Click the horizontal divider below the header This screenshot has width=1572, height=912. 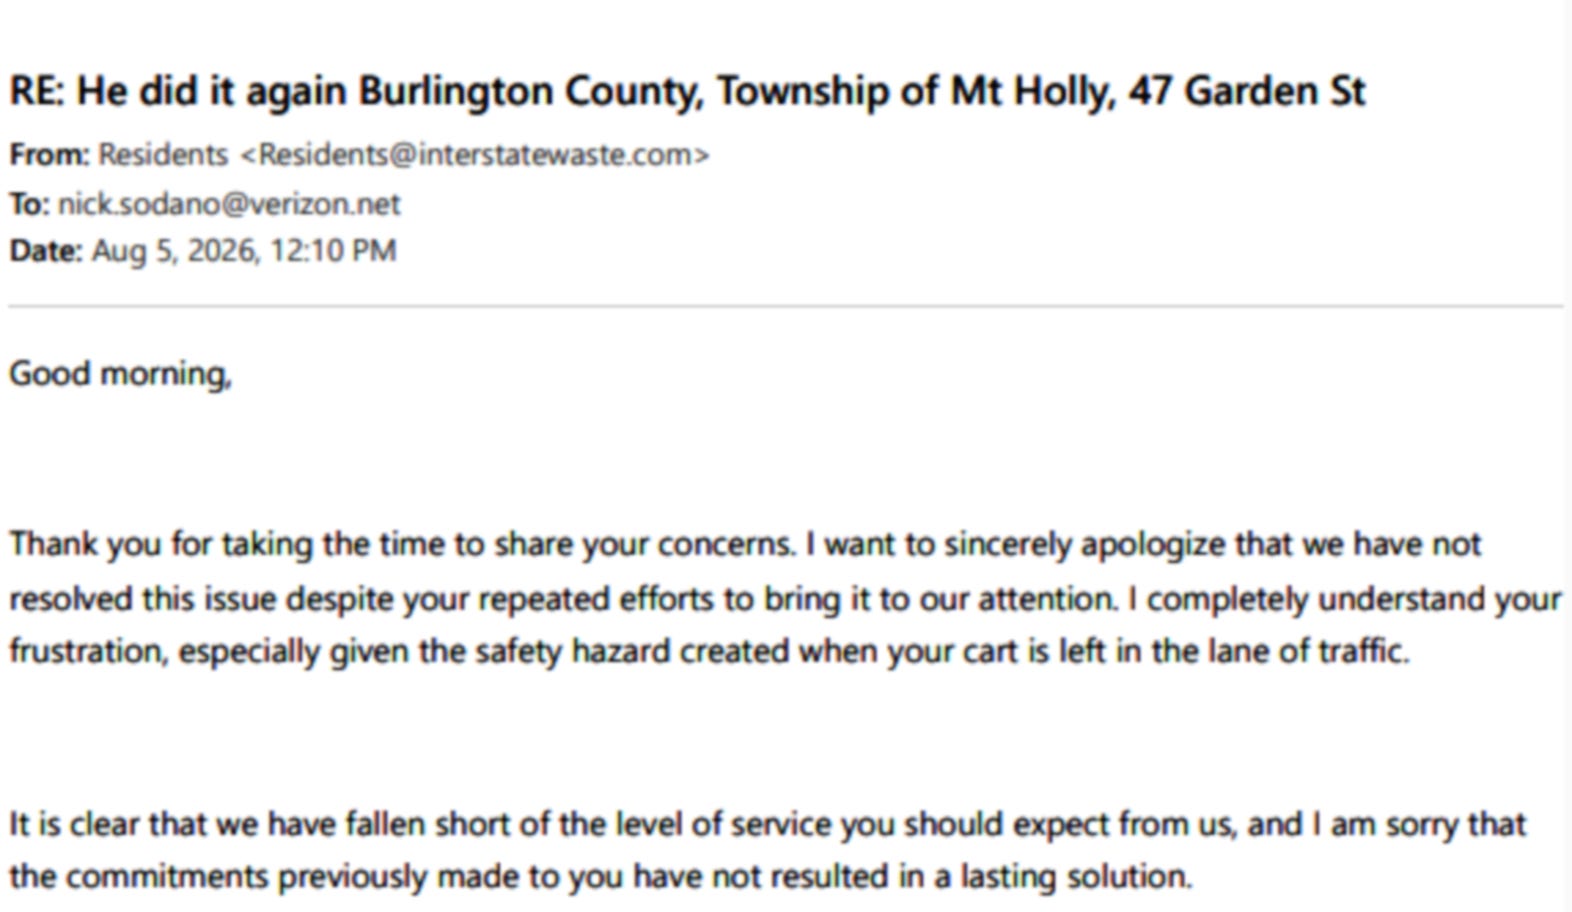point(786,306)
